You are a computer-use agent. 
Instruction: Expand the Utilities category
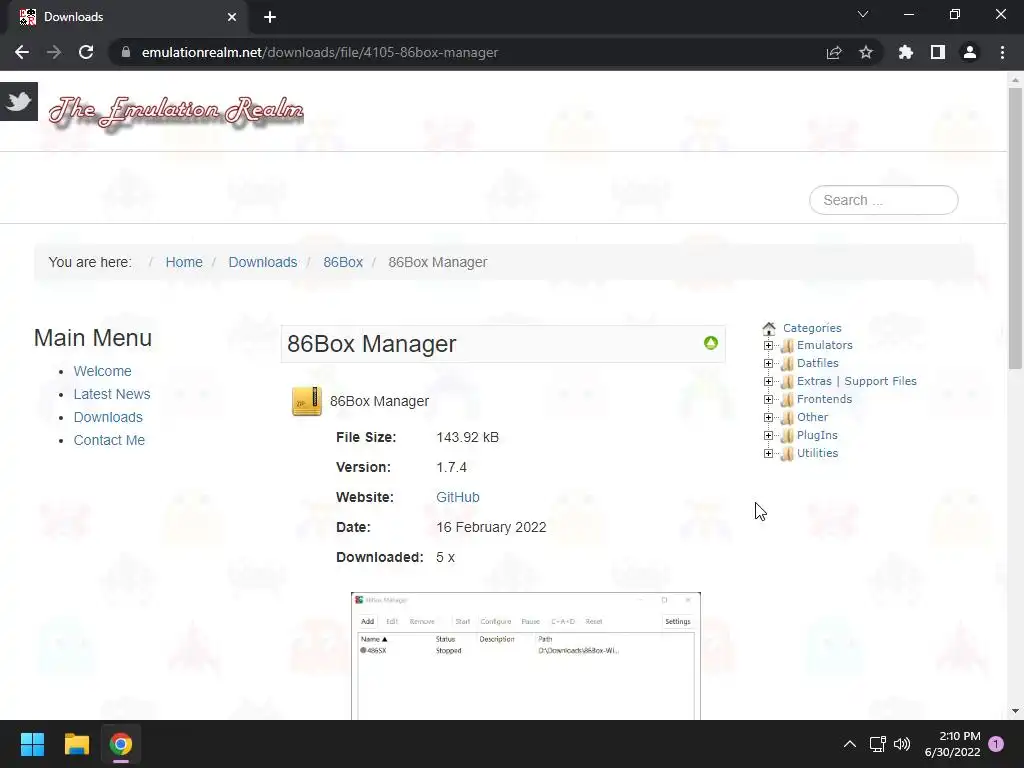click(x=769, y=453)
